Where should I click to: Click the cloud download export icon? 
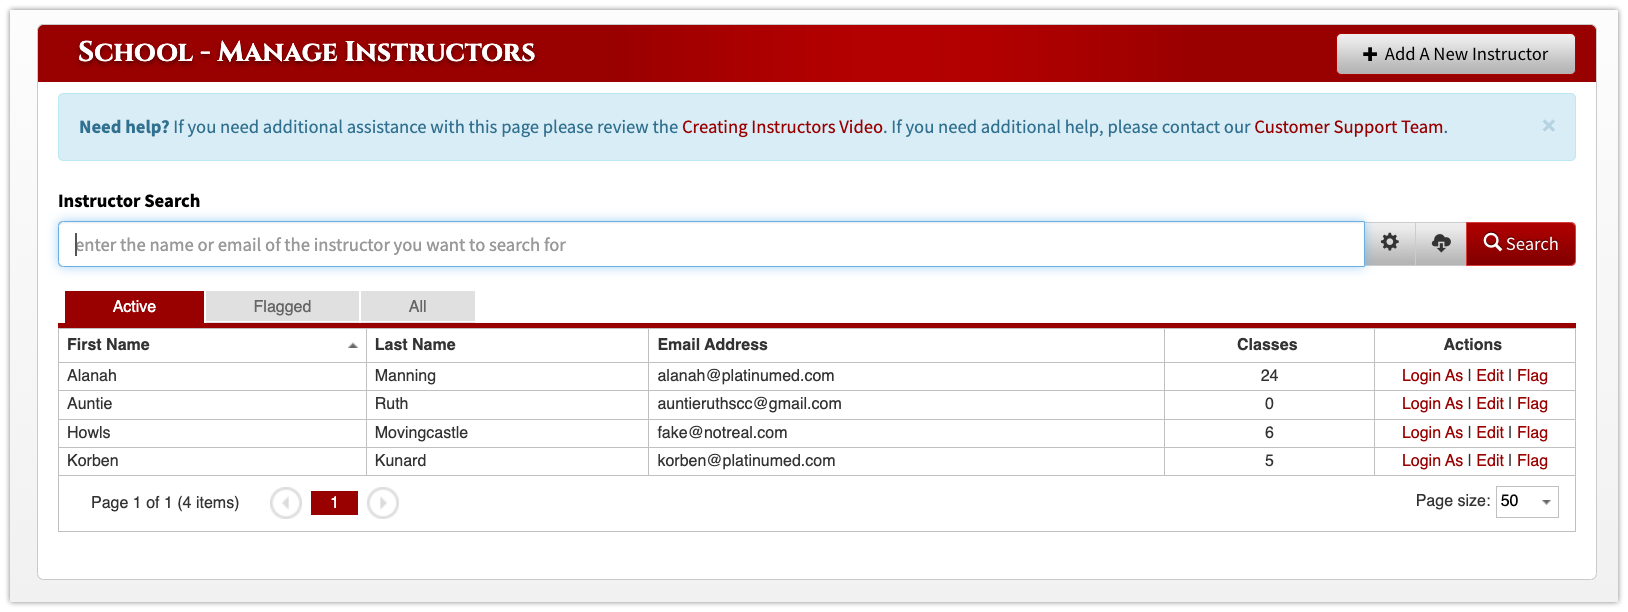pyautogui.click(x=1441, y=243)
